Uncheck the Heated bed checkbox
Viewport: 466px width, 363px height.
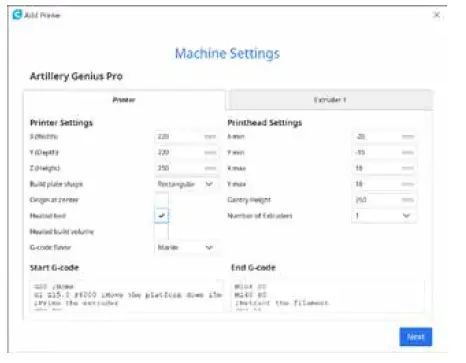161,216
